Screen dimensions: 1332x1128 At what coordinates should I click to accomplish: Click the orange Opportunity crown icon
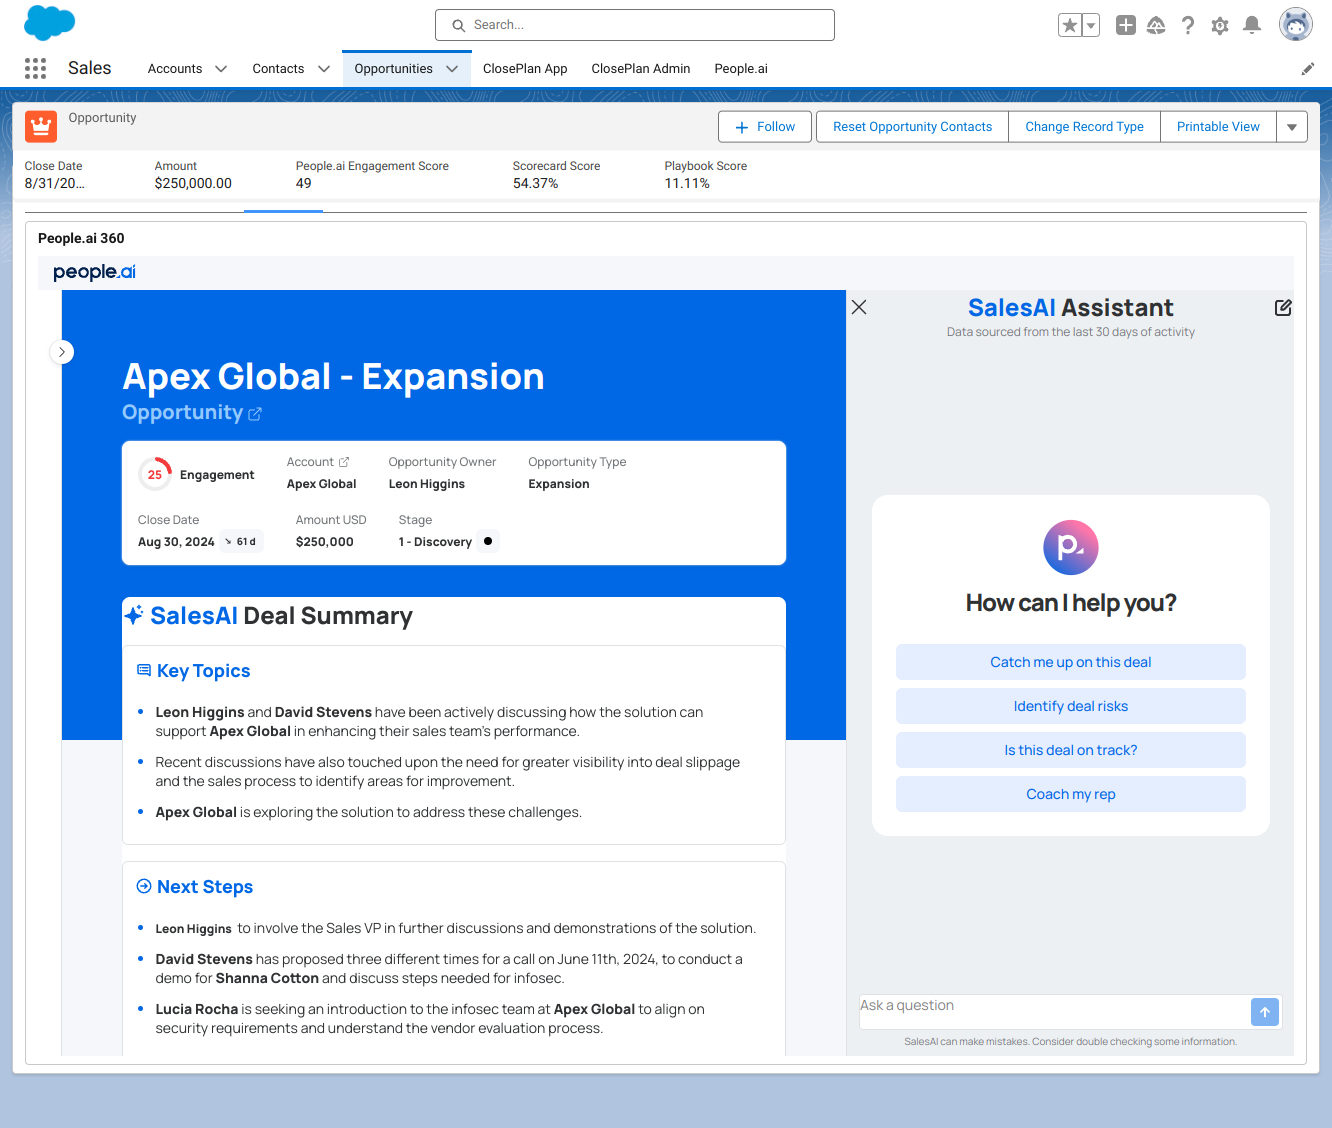point(41,126)
